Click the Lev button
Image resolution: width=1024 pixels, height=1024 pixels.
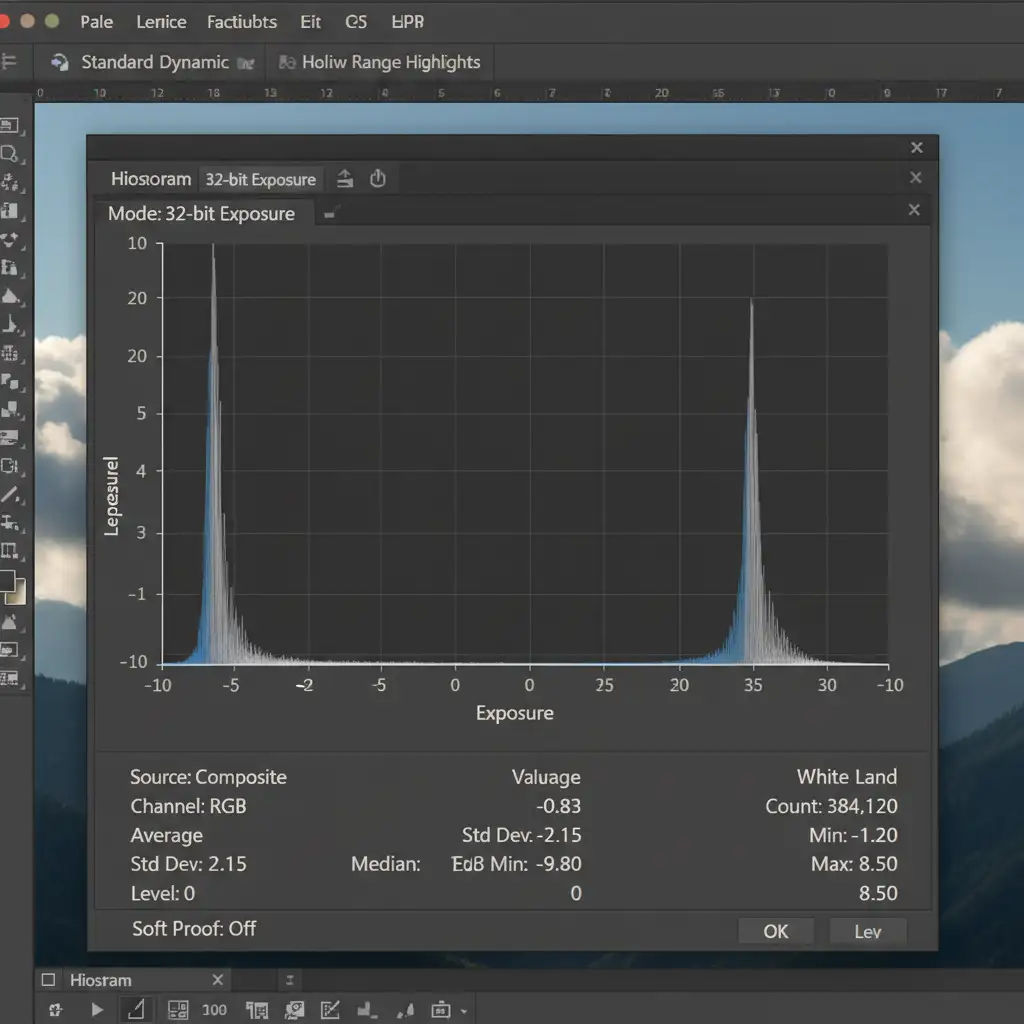[867, 931]
